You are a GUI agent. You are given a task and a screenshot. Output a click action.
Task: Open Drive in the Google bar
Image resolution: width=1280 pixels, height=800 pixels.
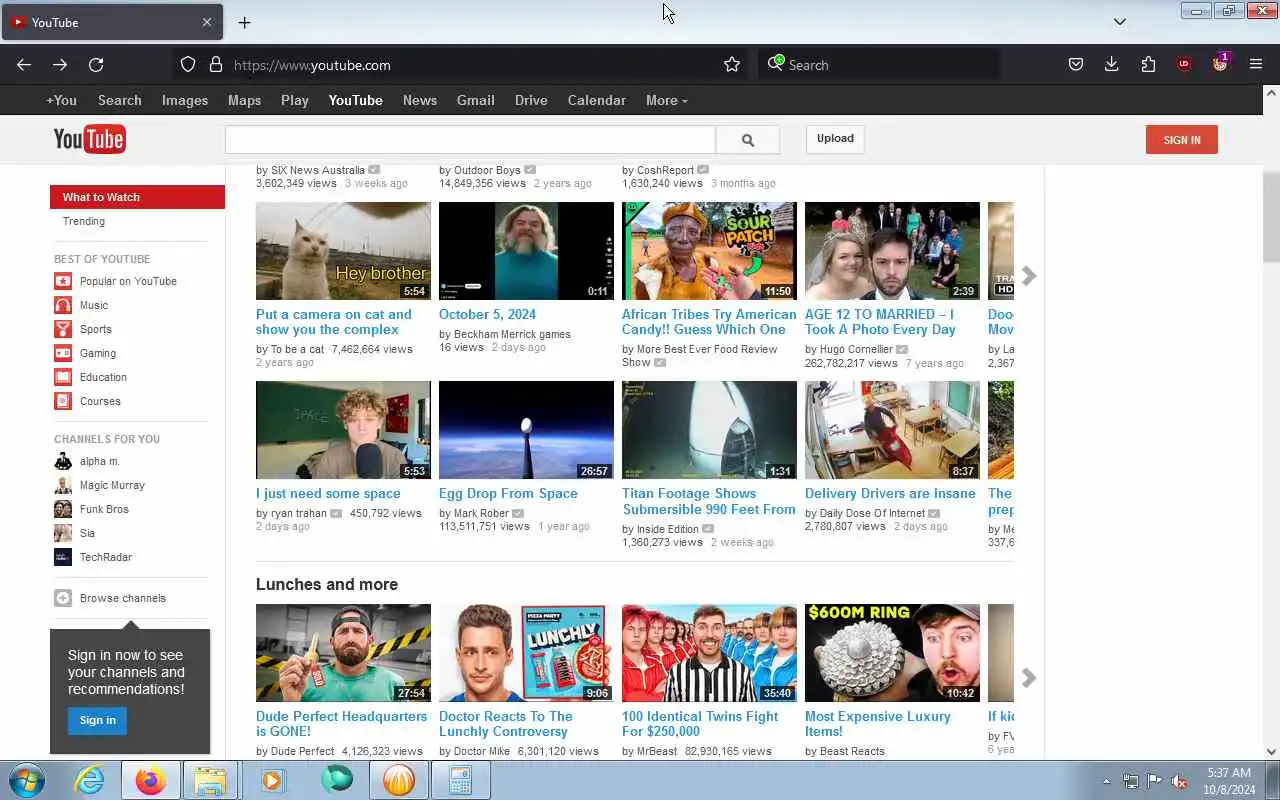[x=531, y=100]
